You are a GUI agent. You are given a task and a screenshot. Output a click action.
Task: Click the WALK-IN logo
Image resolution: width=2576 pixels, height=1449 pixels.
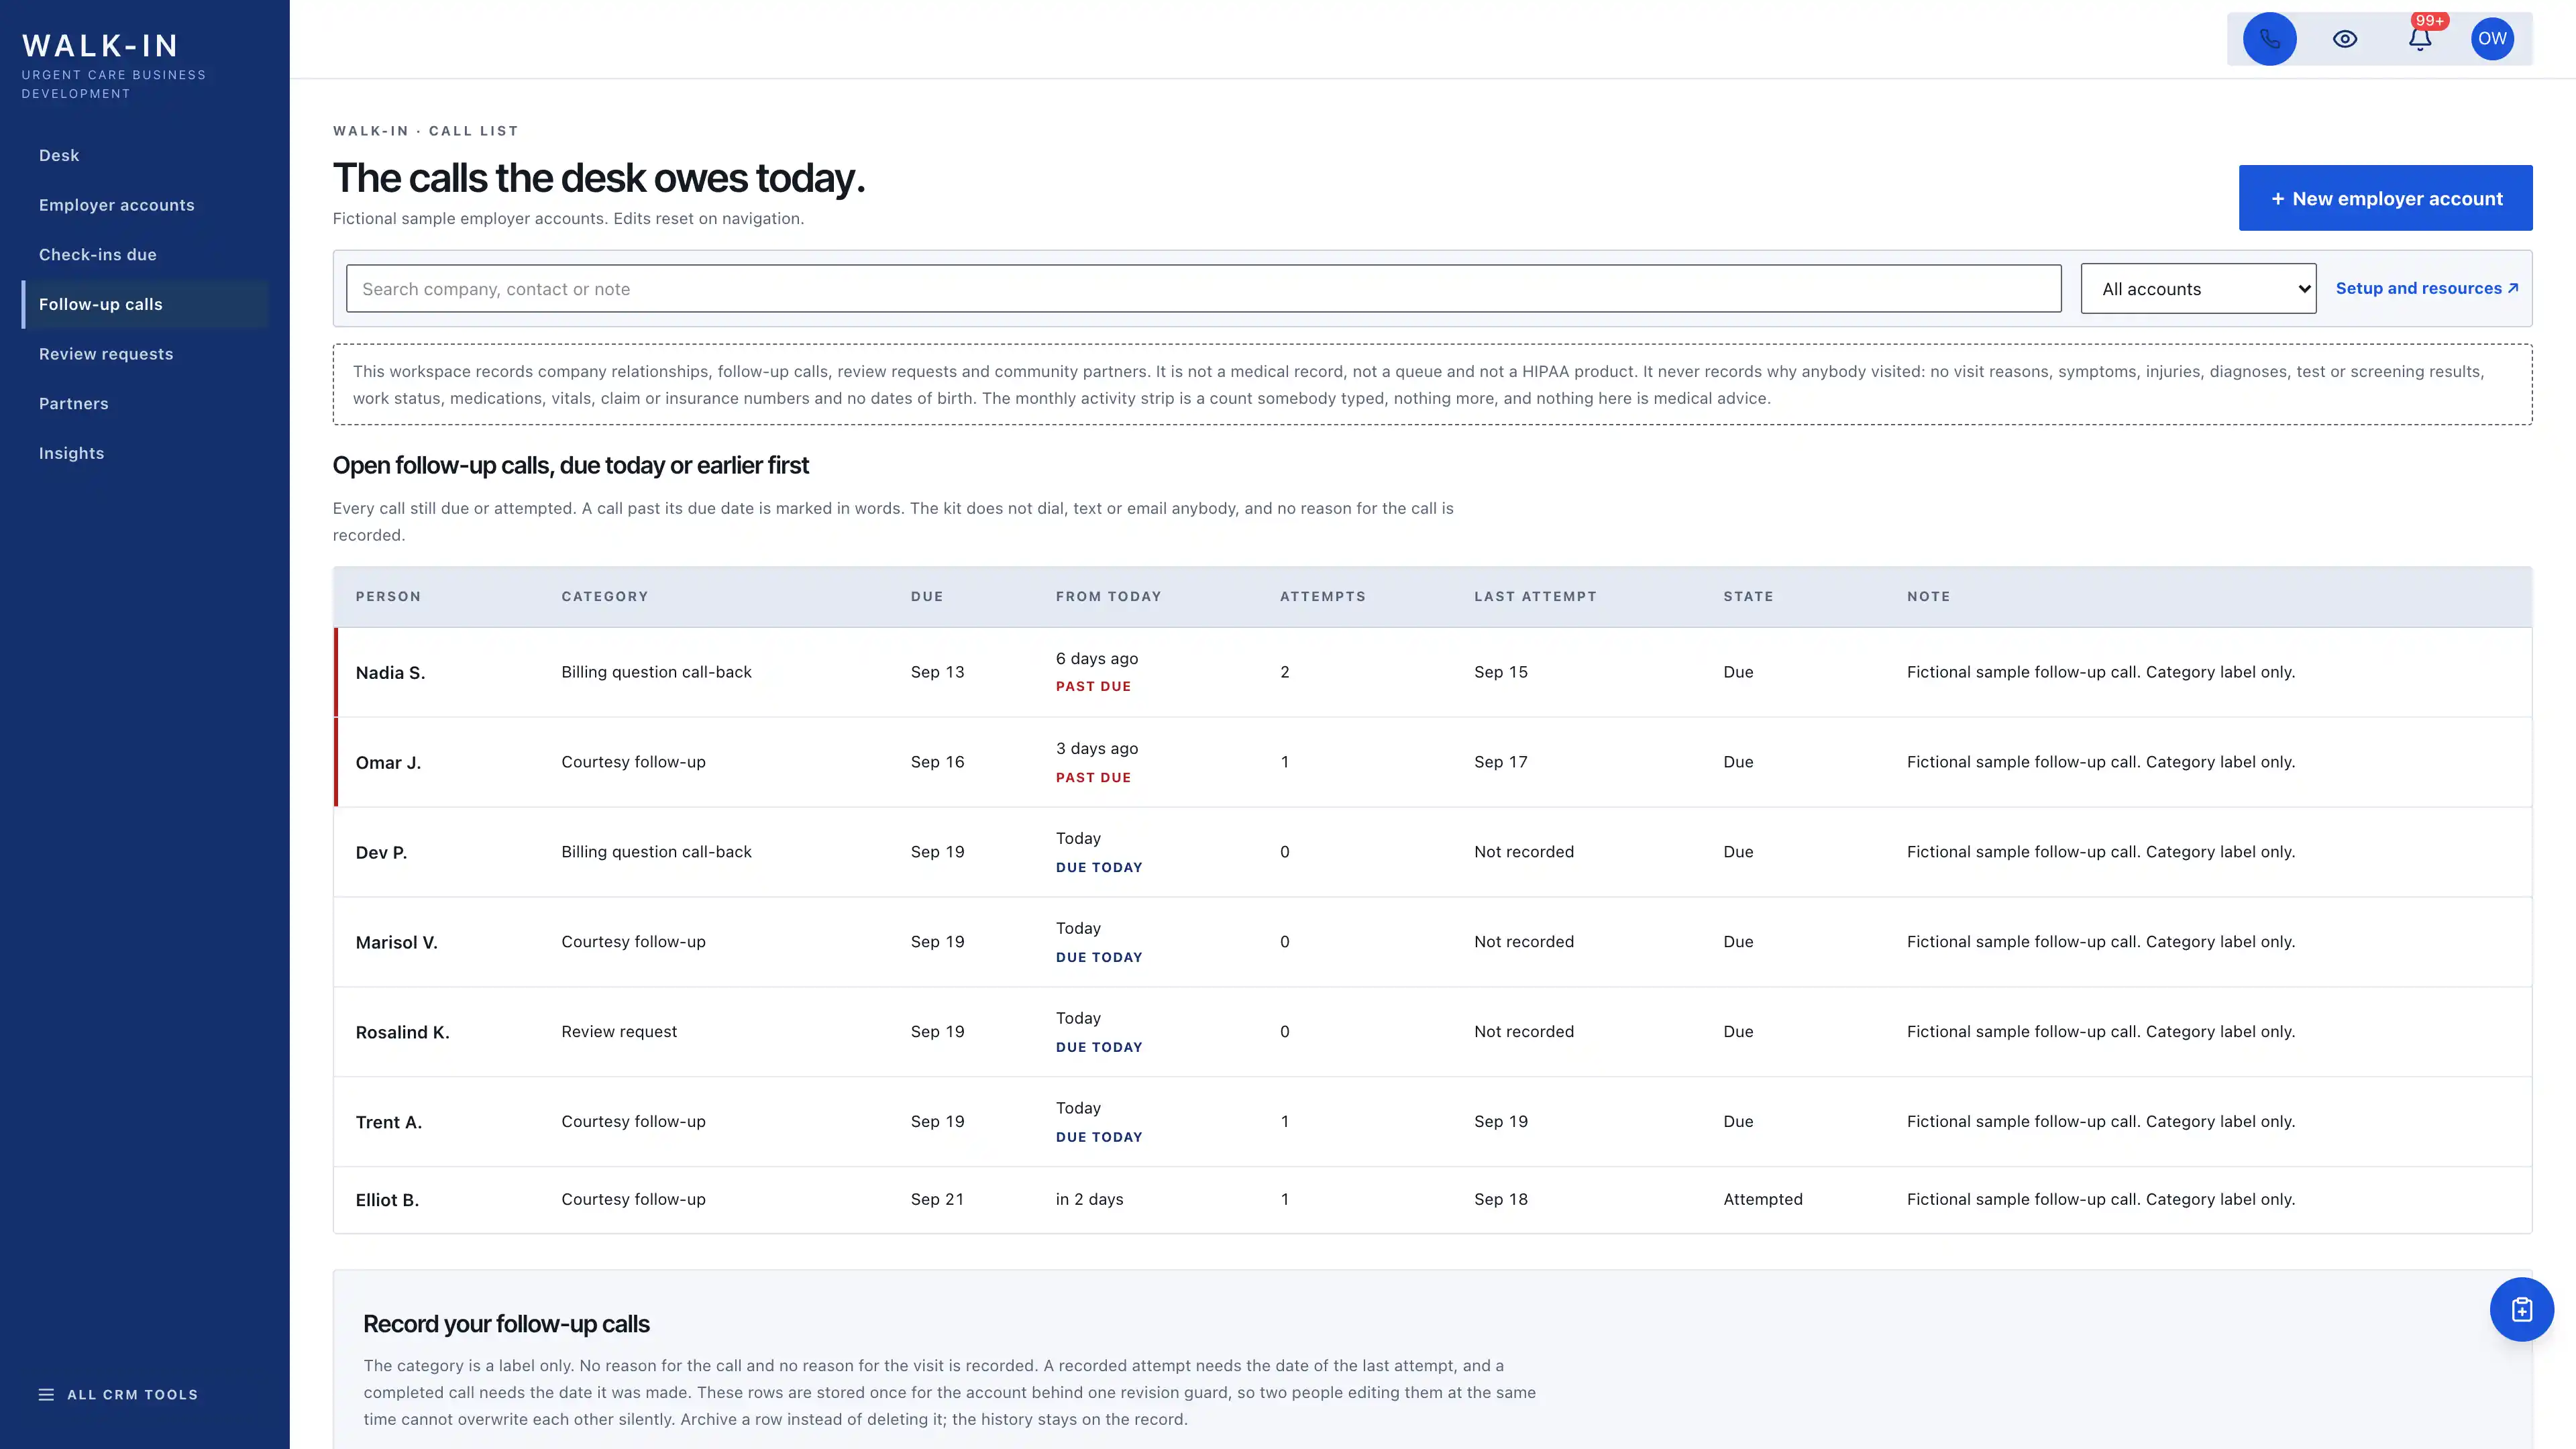(x=100, y=46)
